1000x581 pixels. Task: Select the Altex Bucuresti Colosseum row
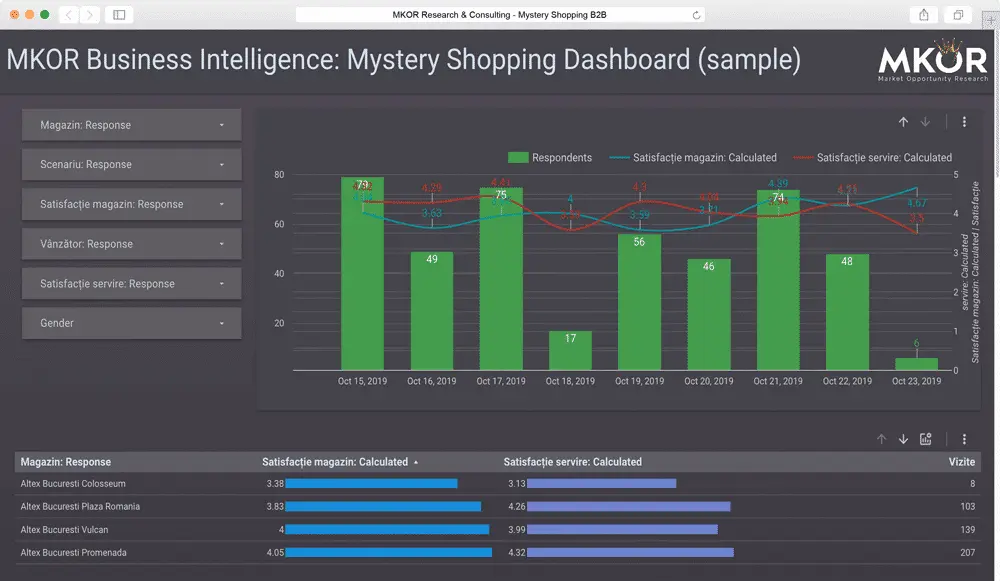coord(497,483)
